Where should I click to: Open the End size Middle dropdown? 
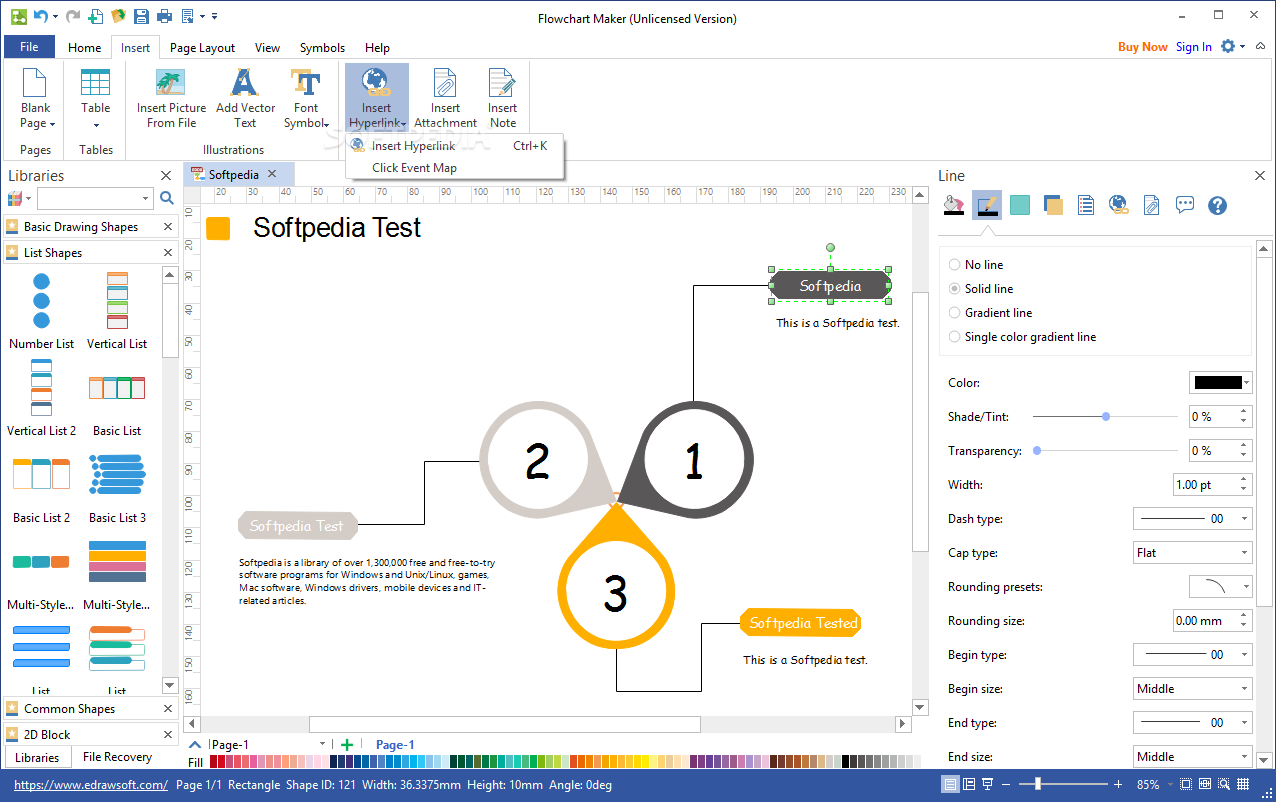coord(1192,757)
